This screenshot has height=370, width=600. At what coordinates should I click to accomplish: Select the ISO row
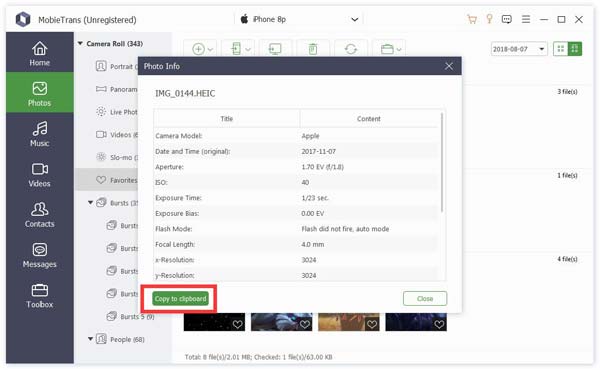pyautogui.click(x=296, y=183)
